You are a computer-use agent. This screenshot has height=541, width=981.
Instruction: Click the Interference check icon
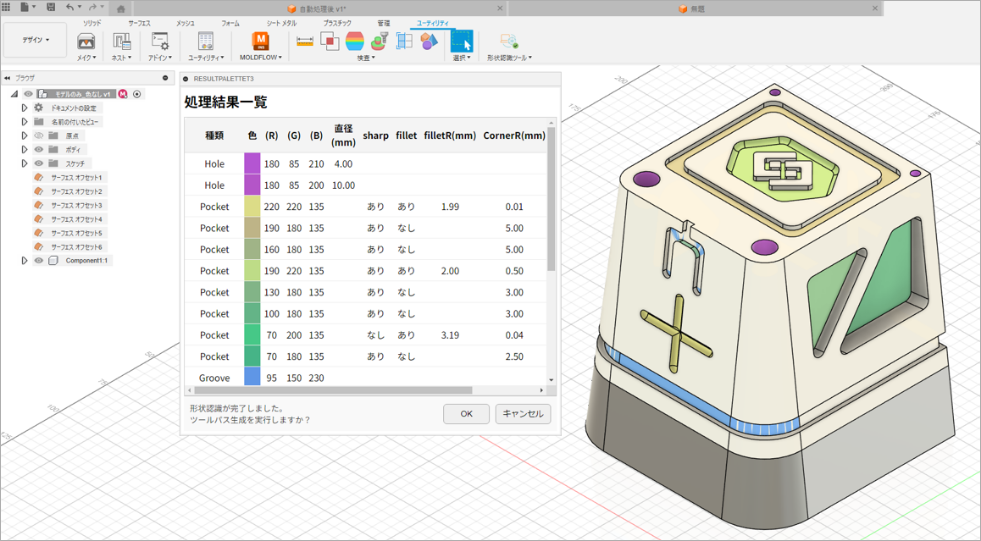point(329,41)
